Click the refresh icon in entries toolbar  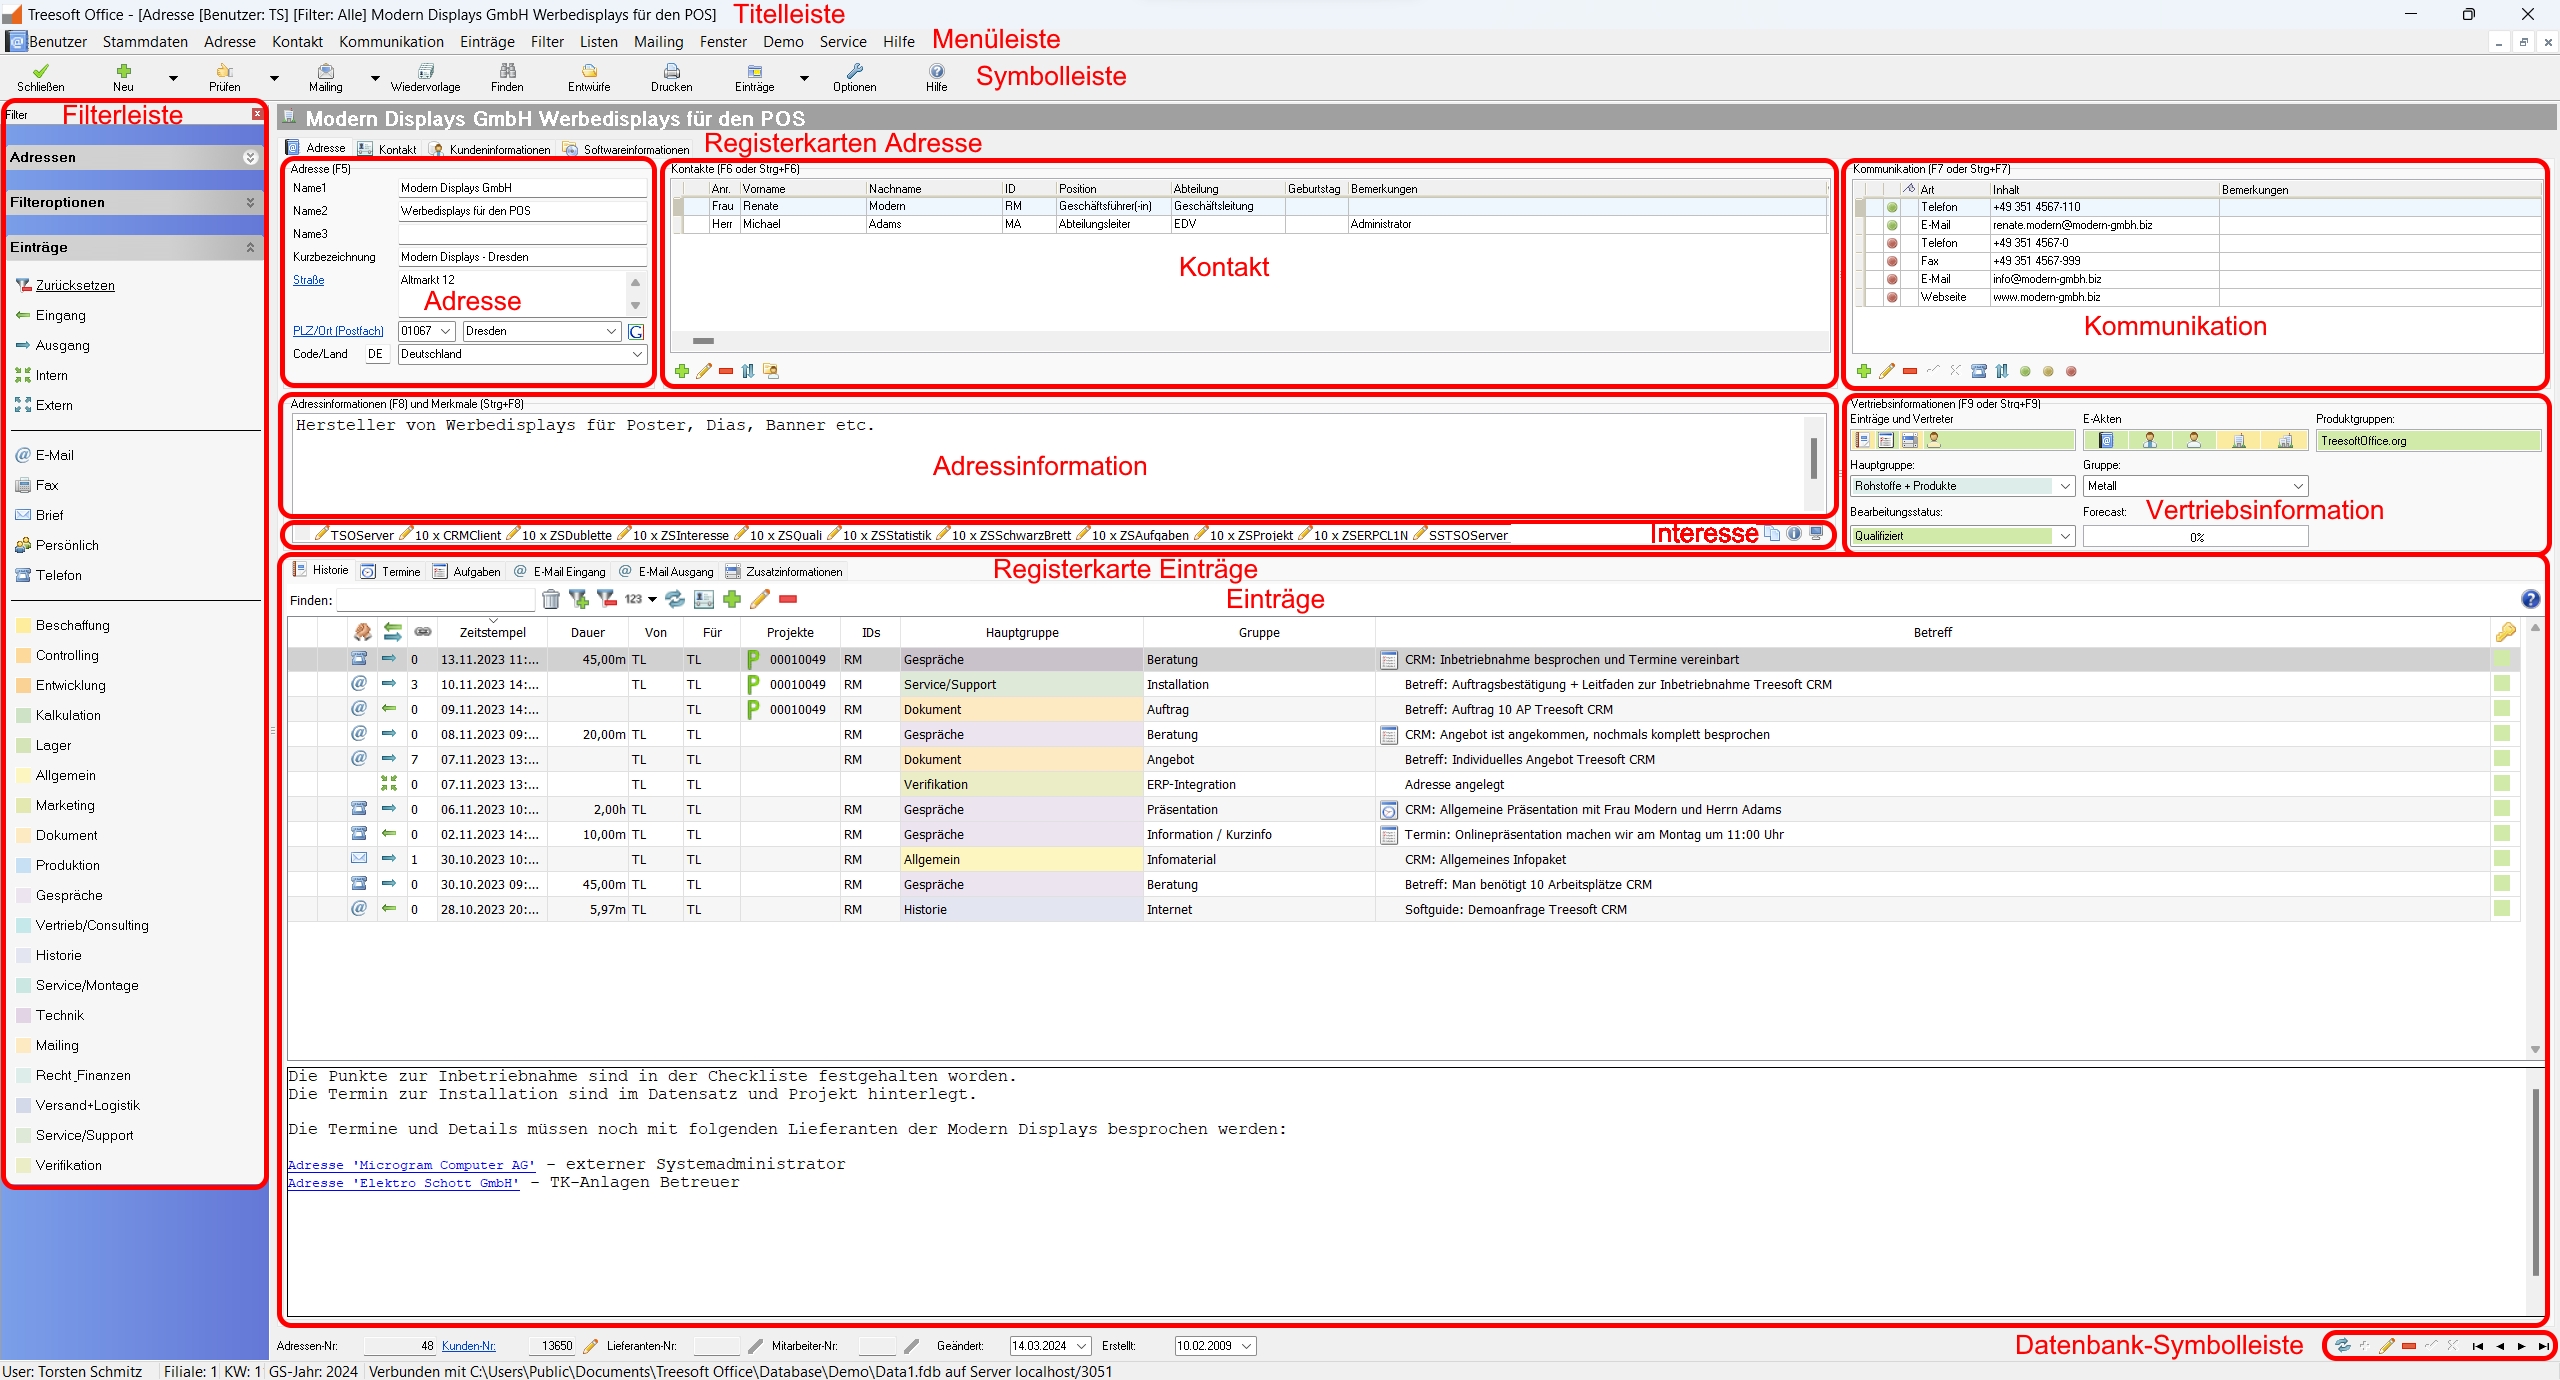tap(675, 599)
